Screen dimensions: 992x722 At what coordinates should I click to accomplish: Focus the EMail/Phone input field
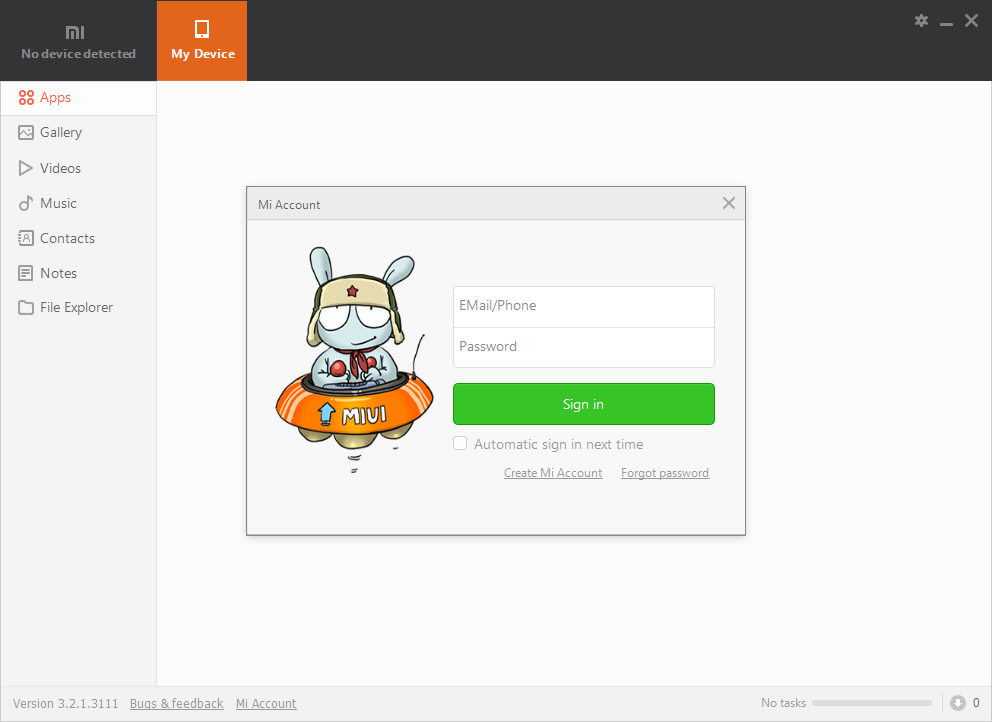coord(583,306)
